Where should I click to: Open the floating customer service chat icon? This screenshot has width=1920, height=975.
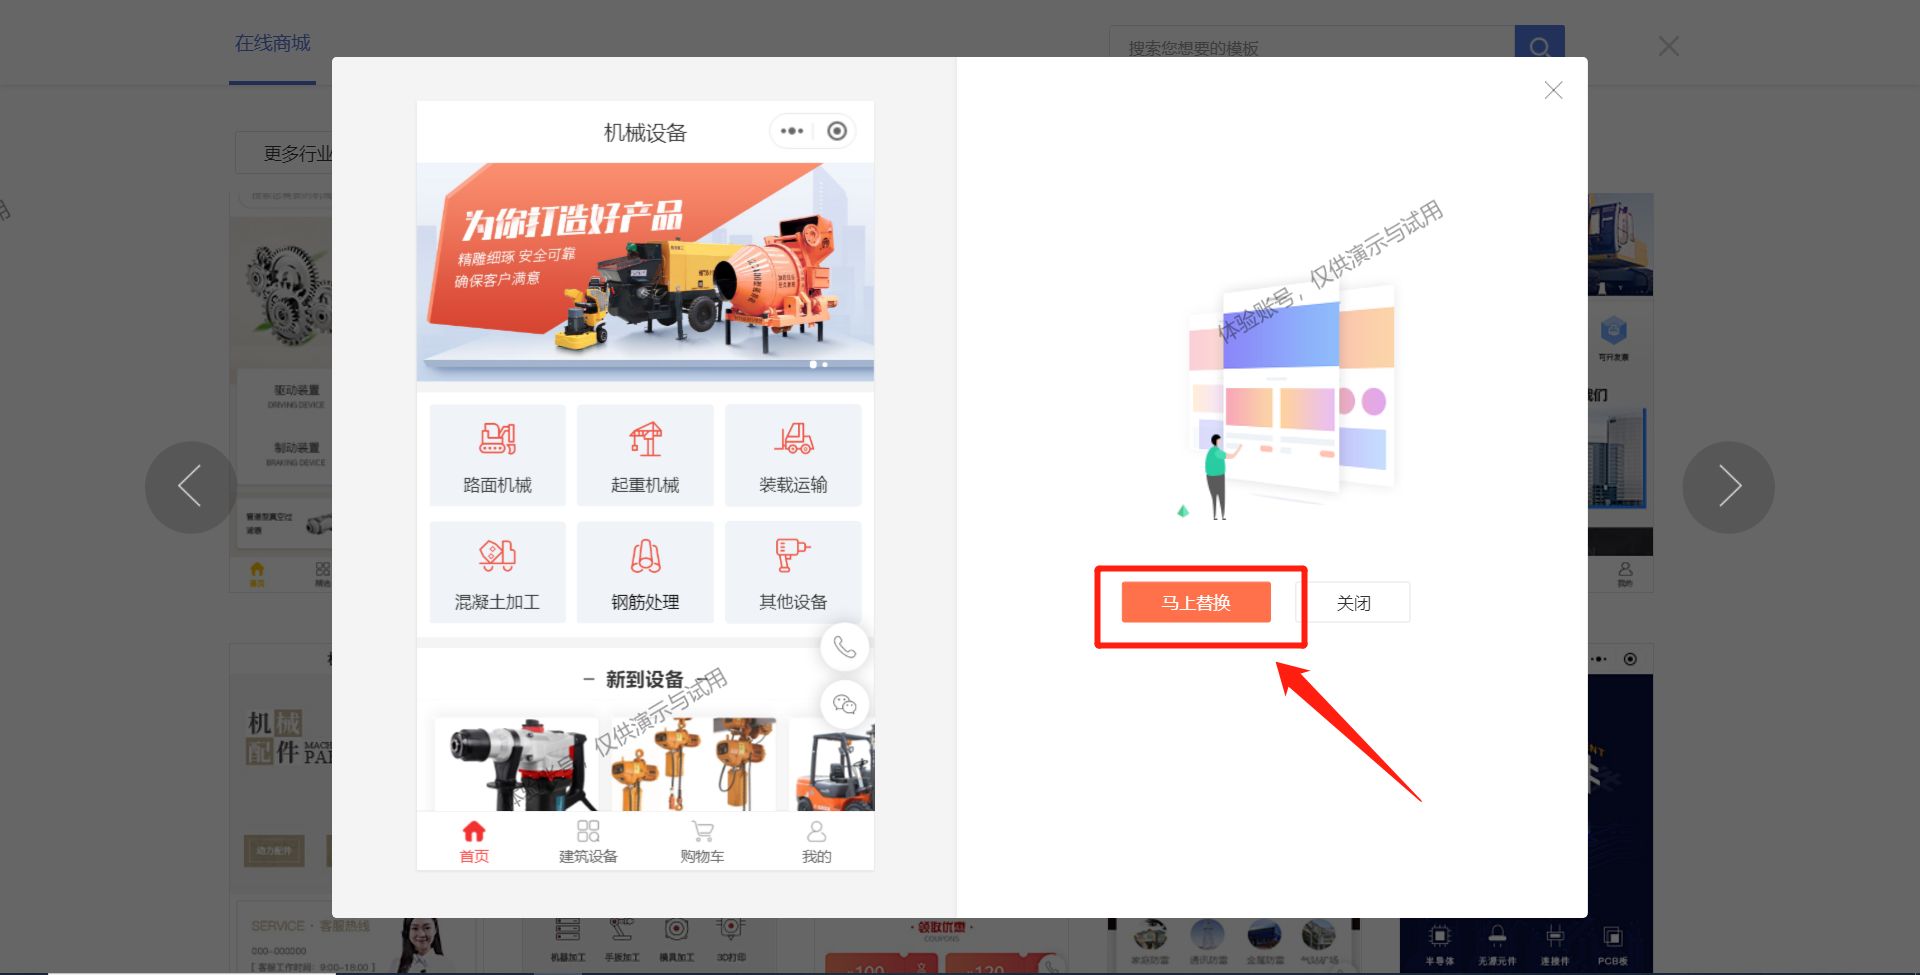click(x=845, y=704)
